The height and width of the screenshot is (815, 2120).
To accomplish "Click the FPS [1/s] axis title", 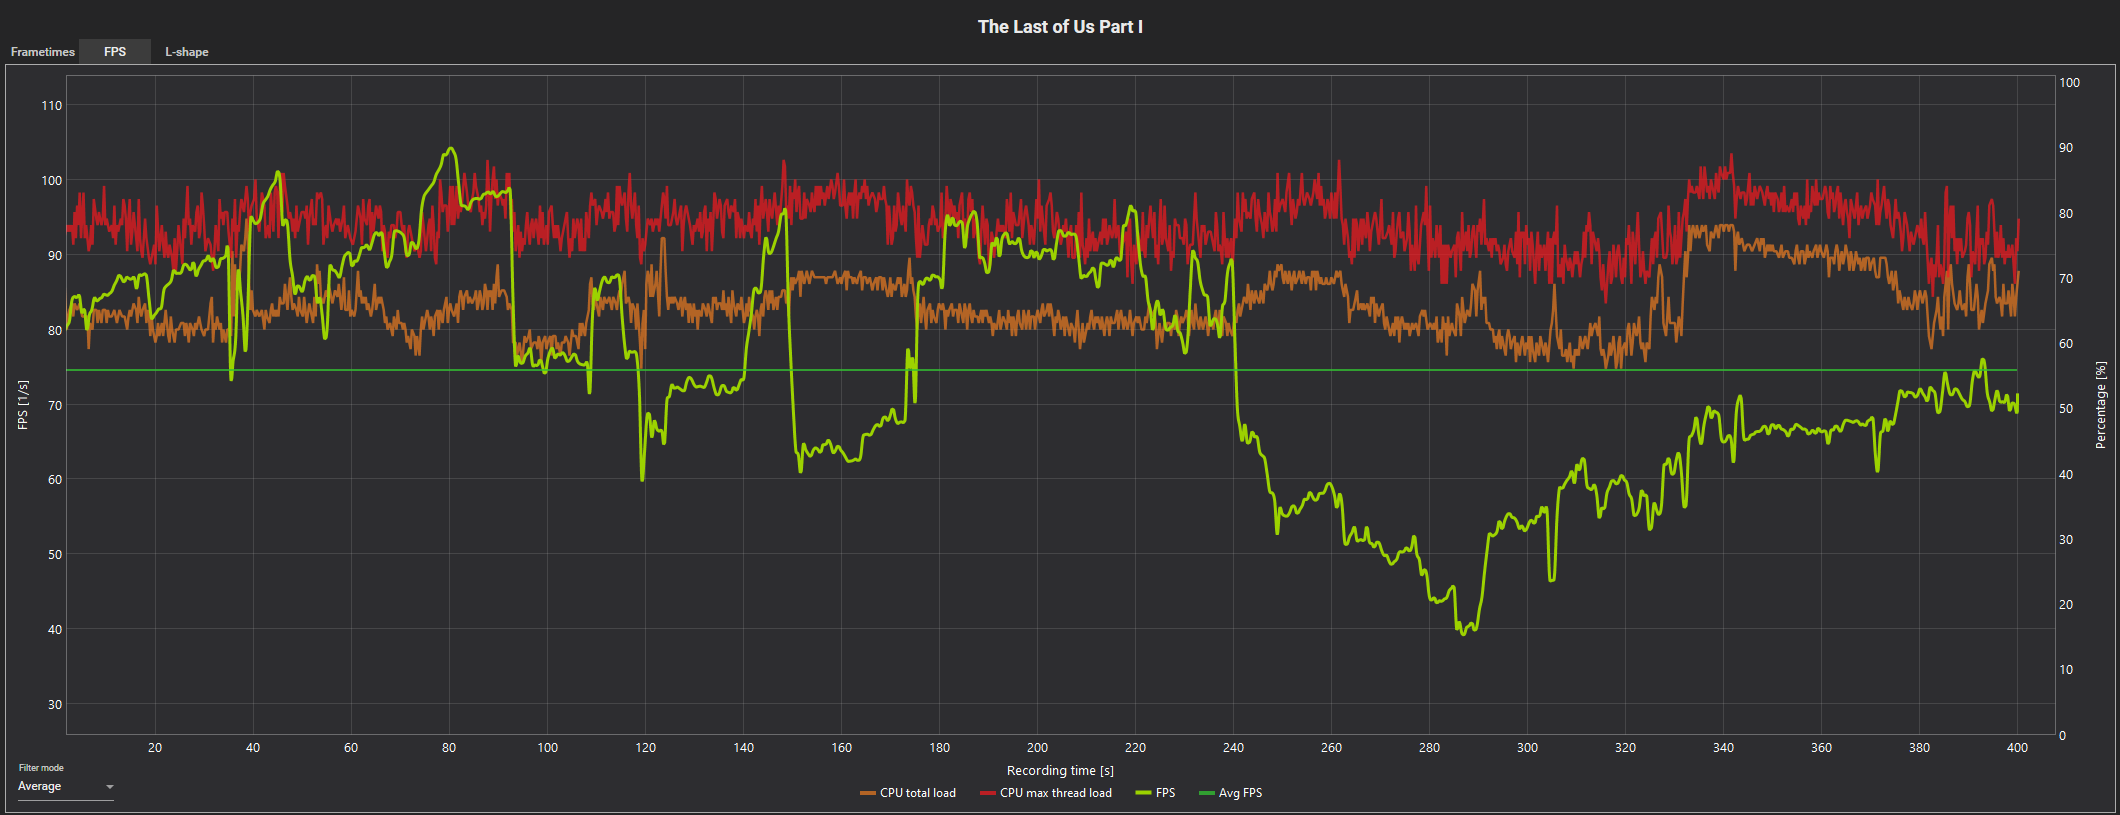I will point(23,405).
